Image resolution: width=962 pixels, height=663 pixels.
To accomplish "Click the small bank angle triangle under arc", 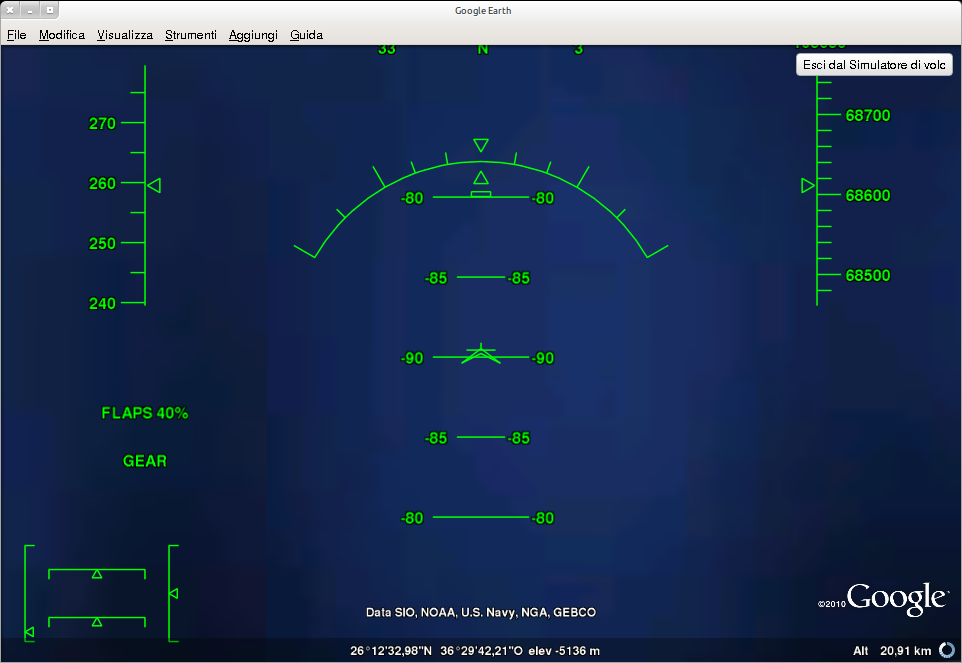I will tap(481, 178).
